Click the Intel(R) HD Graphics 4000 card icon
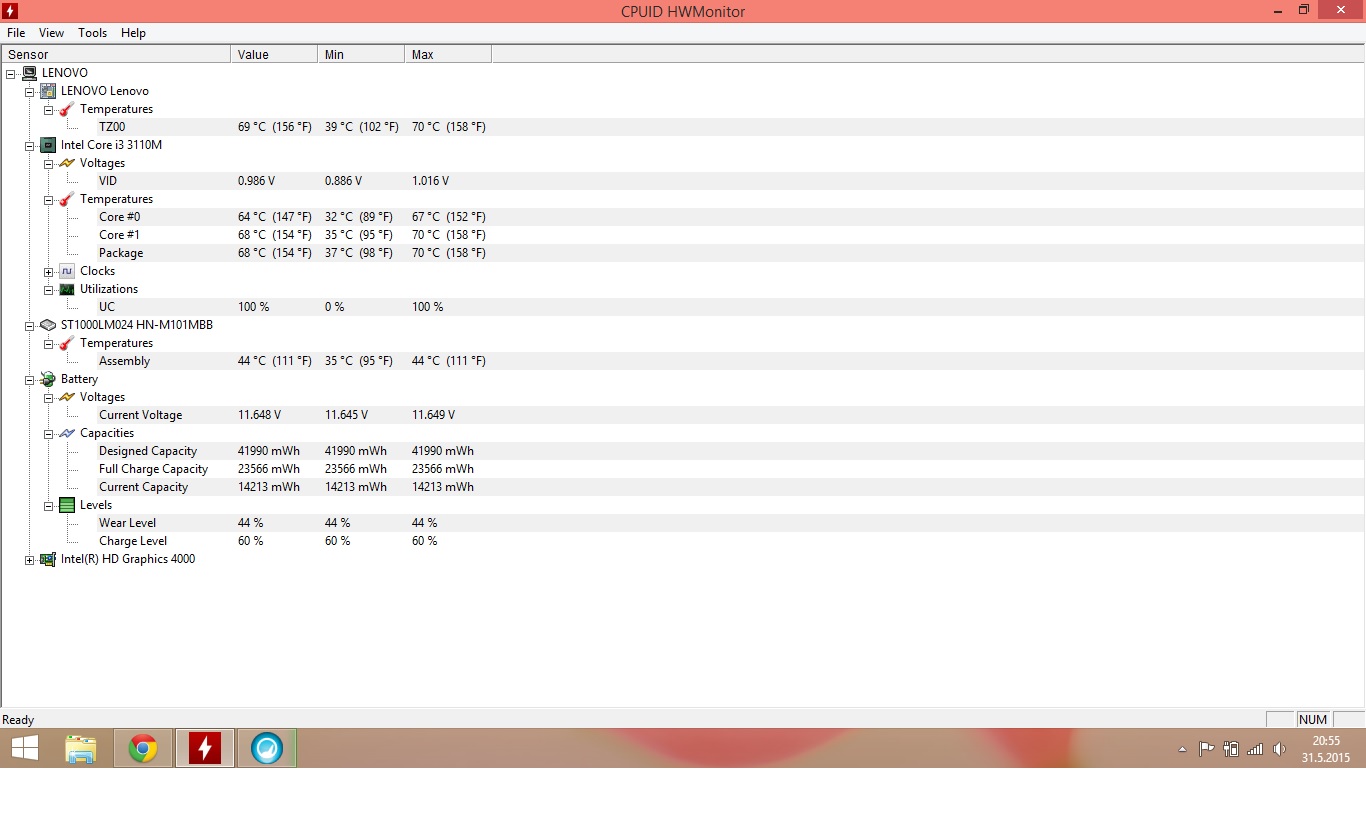 pos(48,559)
